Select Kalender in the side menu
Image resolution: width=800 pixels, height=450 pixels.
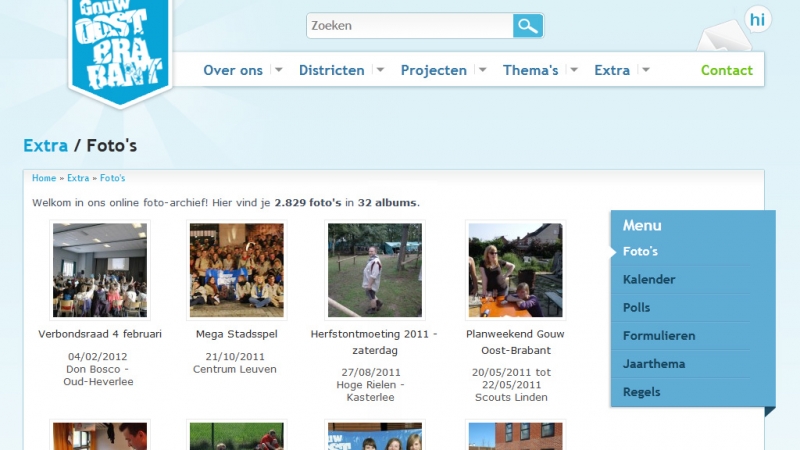pos(649,280)
